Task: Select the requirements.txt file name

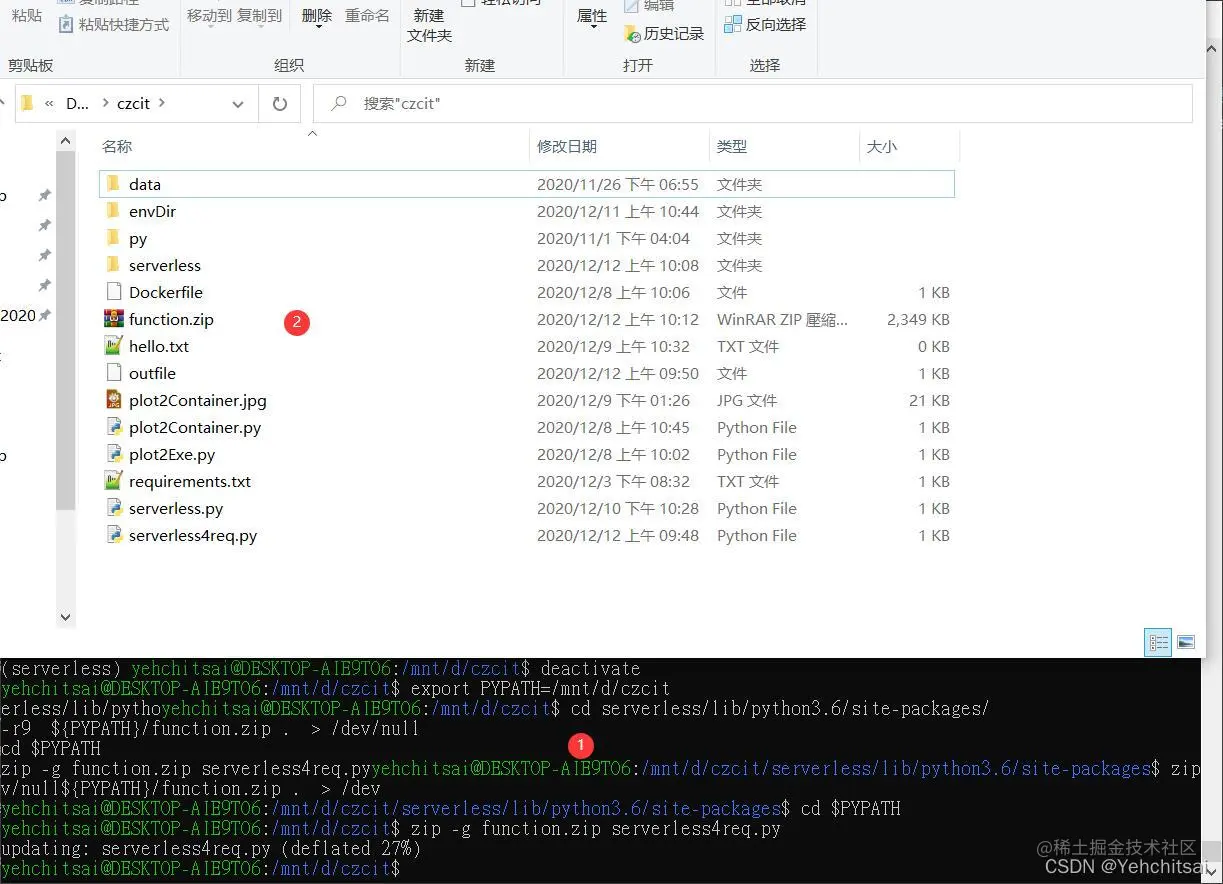Action: point(190,481)
